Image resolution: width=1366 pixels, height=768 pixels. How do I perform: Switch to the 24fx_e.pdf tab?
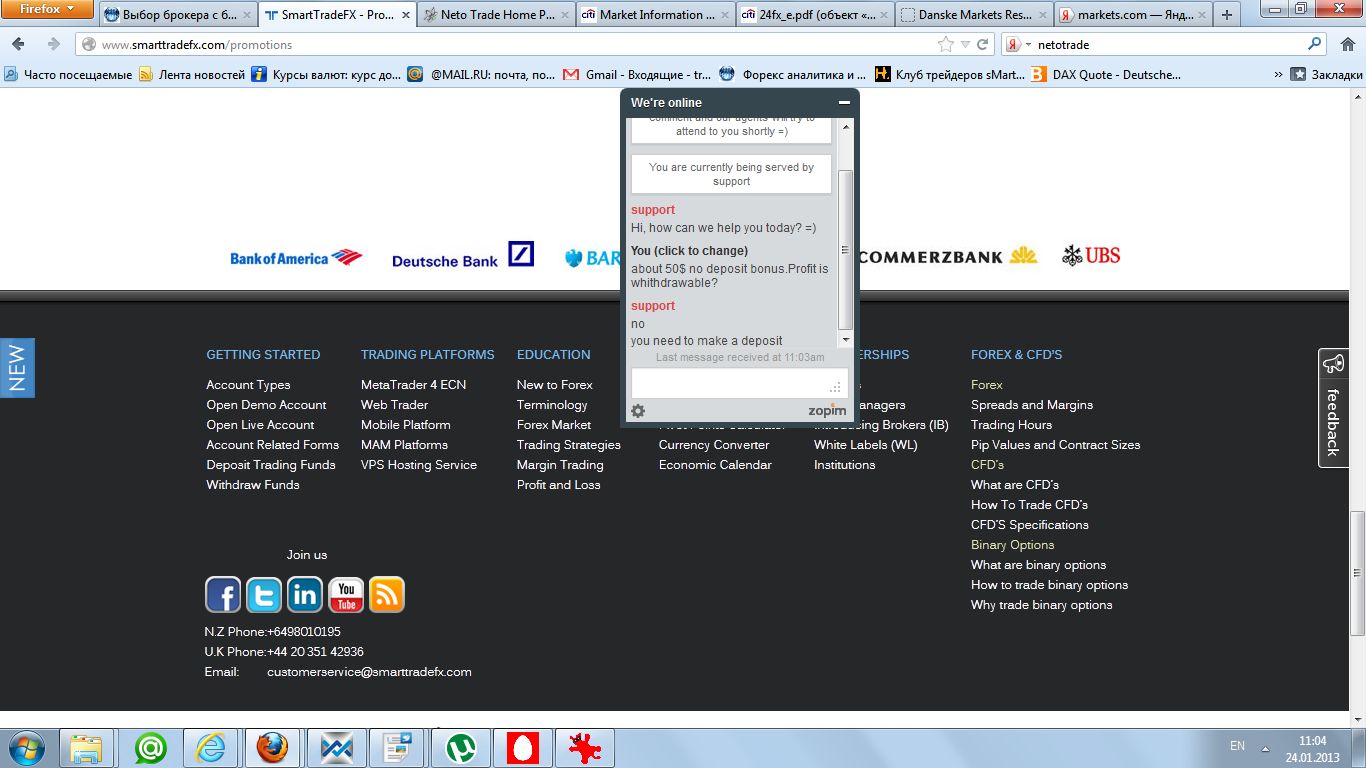pyautogui.click(x=814, y=15)
